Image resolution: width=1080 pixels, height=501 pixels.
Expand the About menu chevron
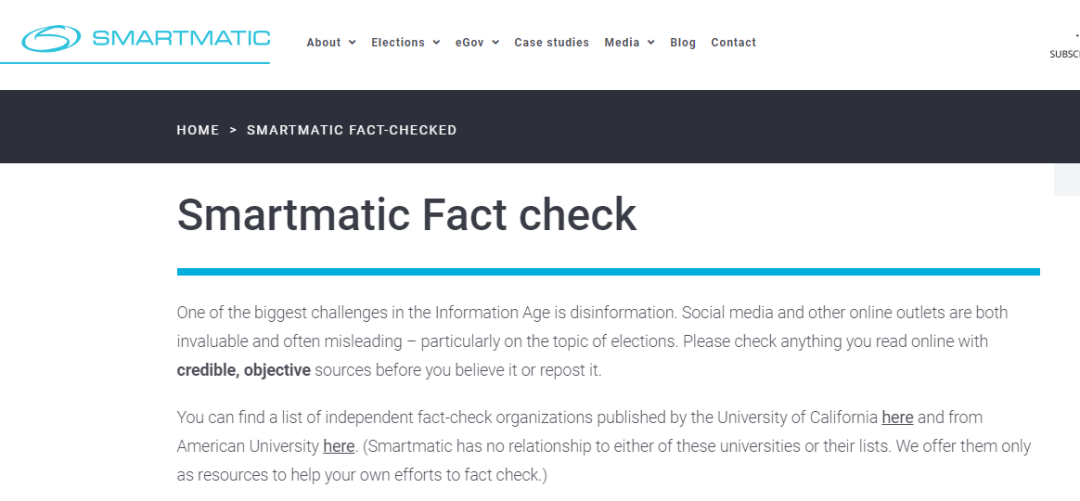click(x=352, y=42)
